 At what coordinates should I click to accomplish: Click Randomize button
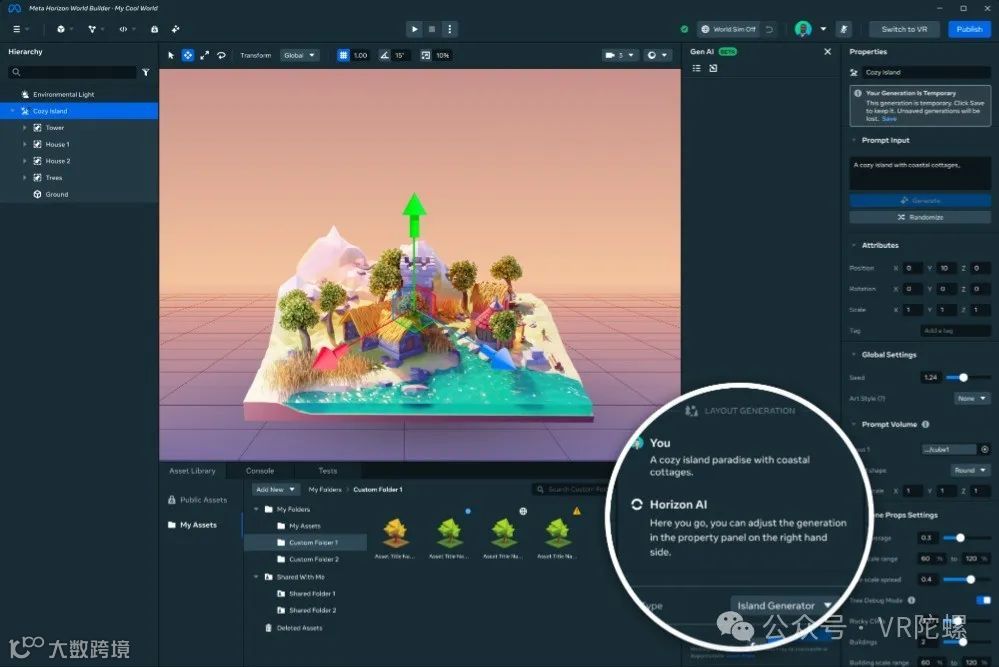(x=920, y=217)
